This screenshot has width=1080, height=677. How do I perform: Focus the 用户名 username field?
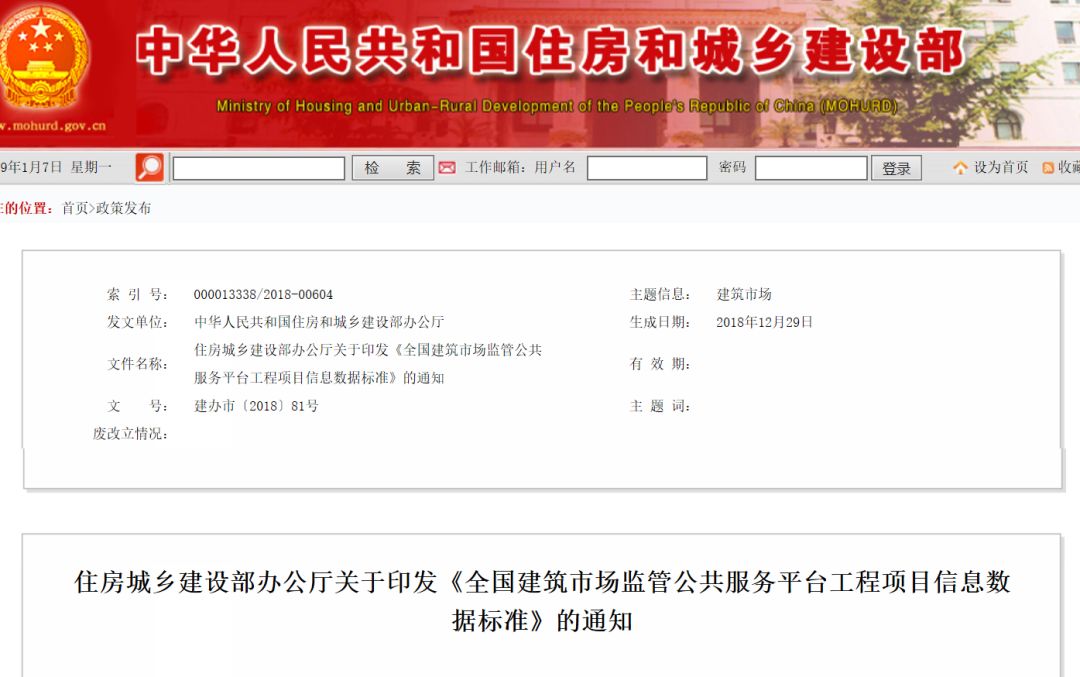pyautogui.click(x=647, y=168)
